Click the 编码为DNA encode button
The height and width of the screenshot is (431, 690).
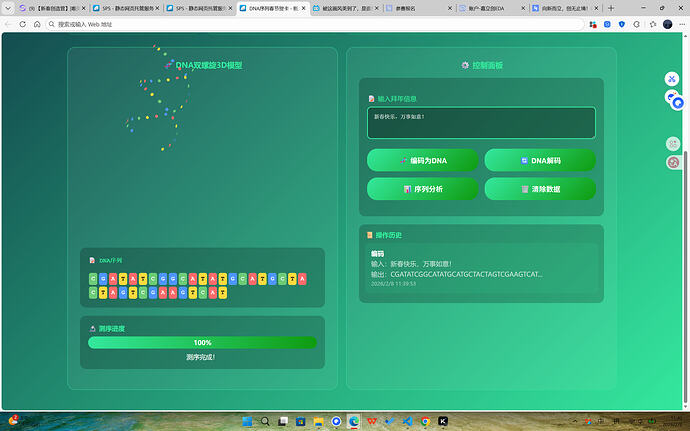pos(423,160)
